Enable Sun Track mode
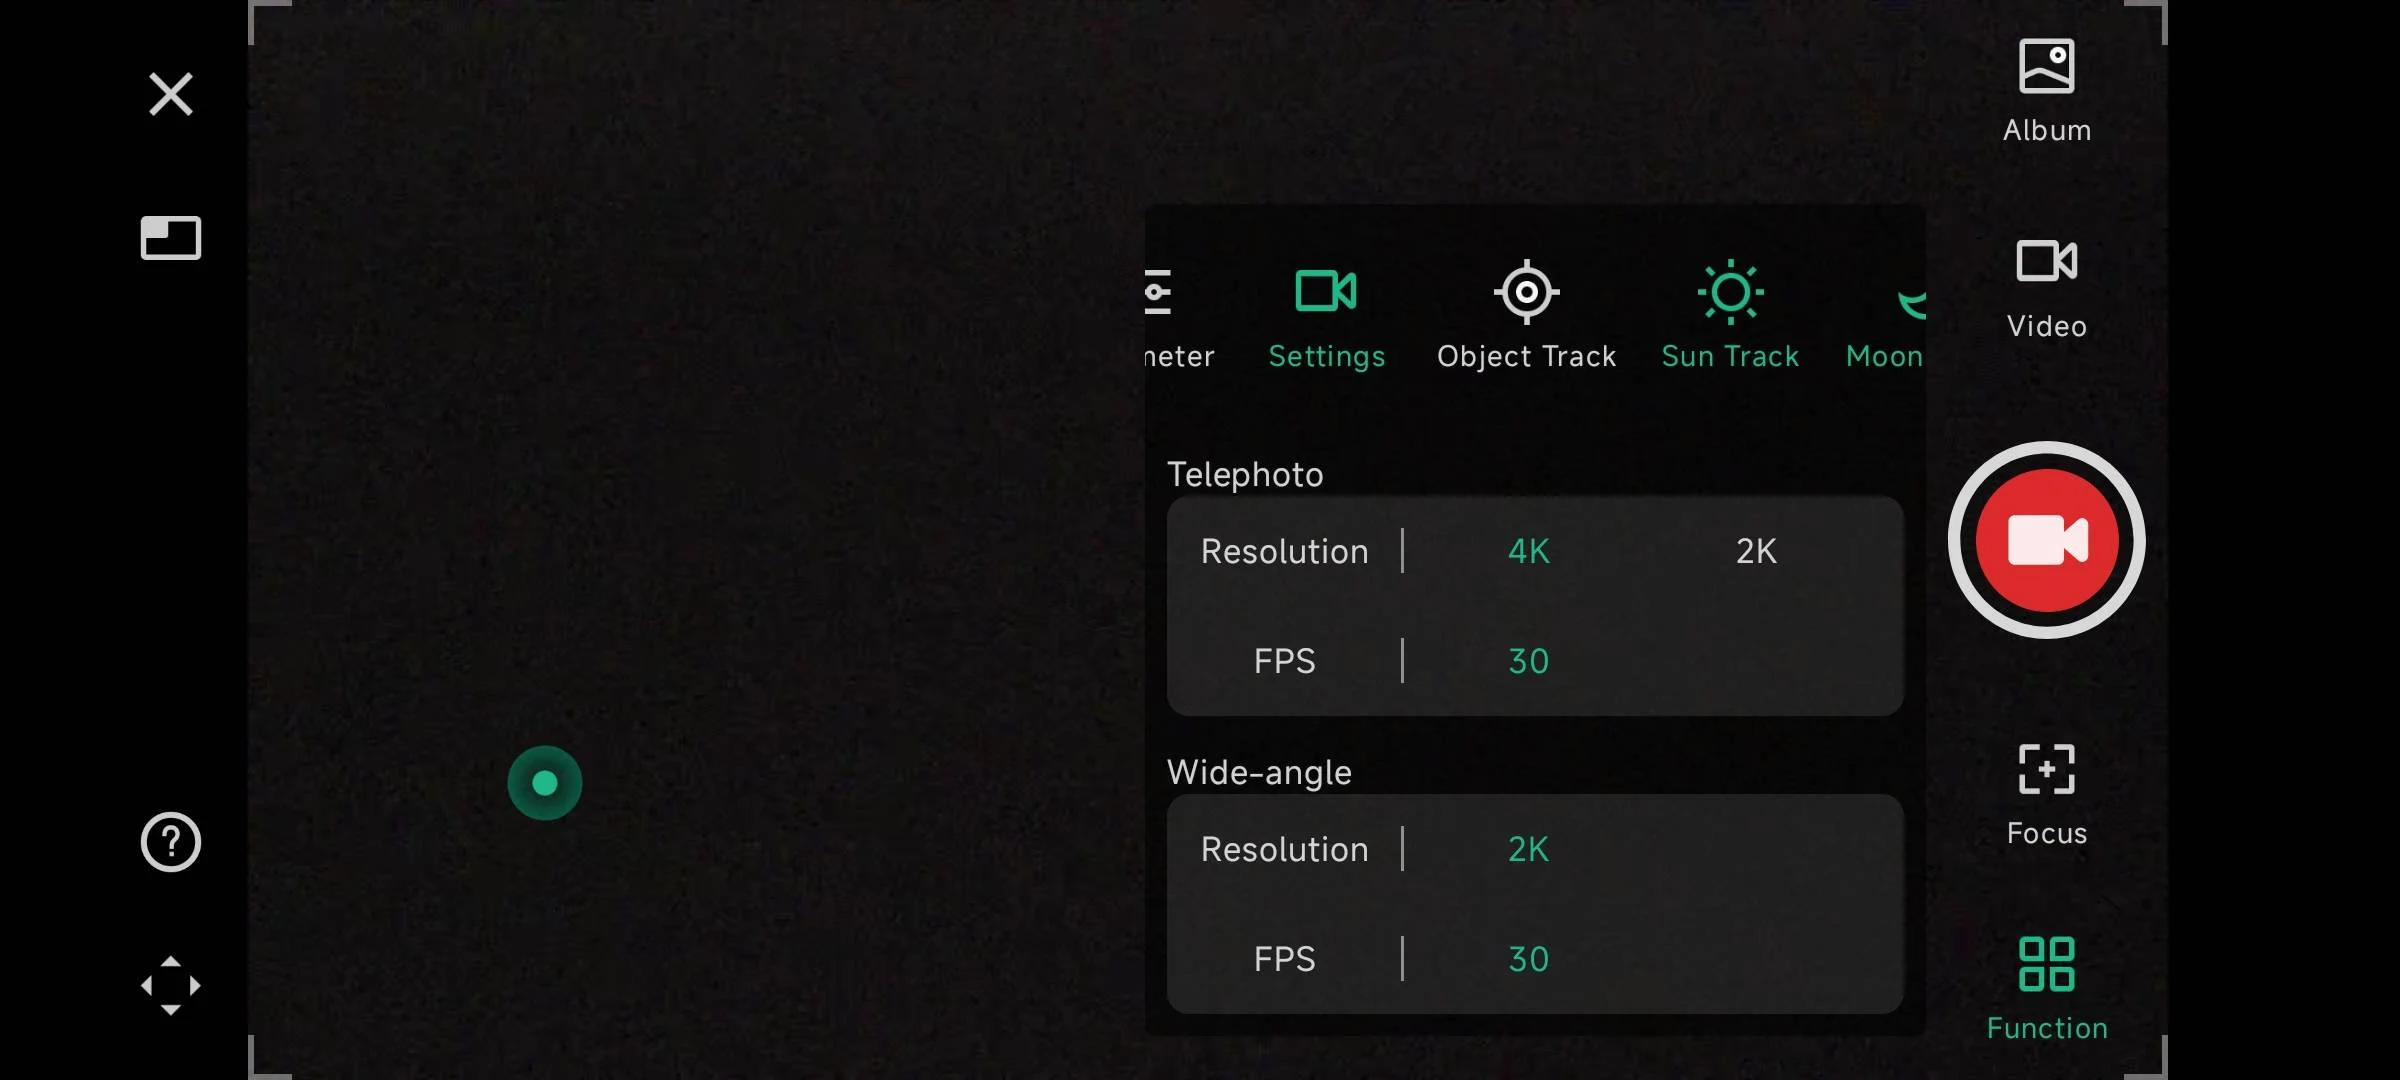 coord(1730,316)
